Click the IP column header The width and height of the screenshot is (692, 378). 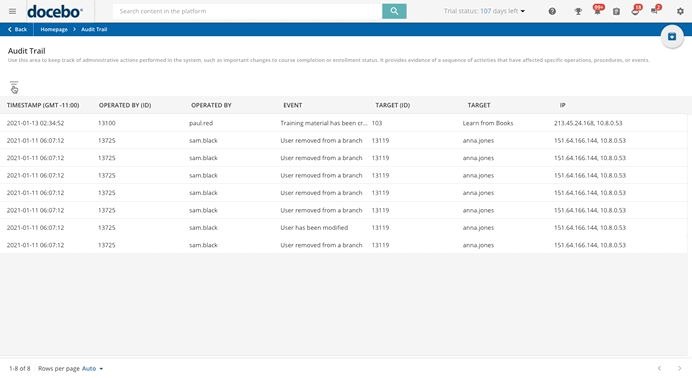click(x=563, y=105)
